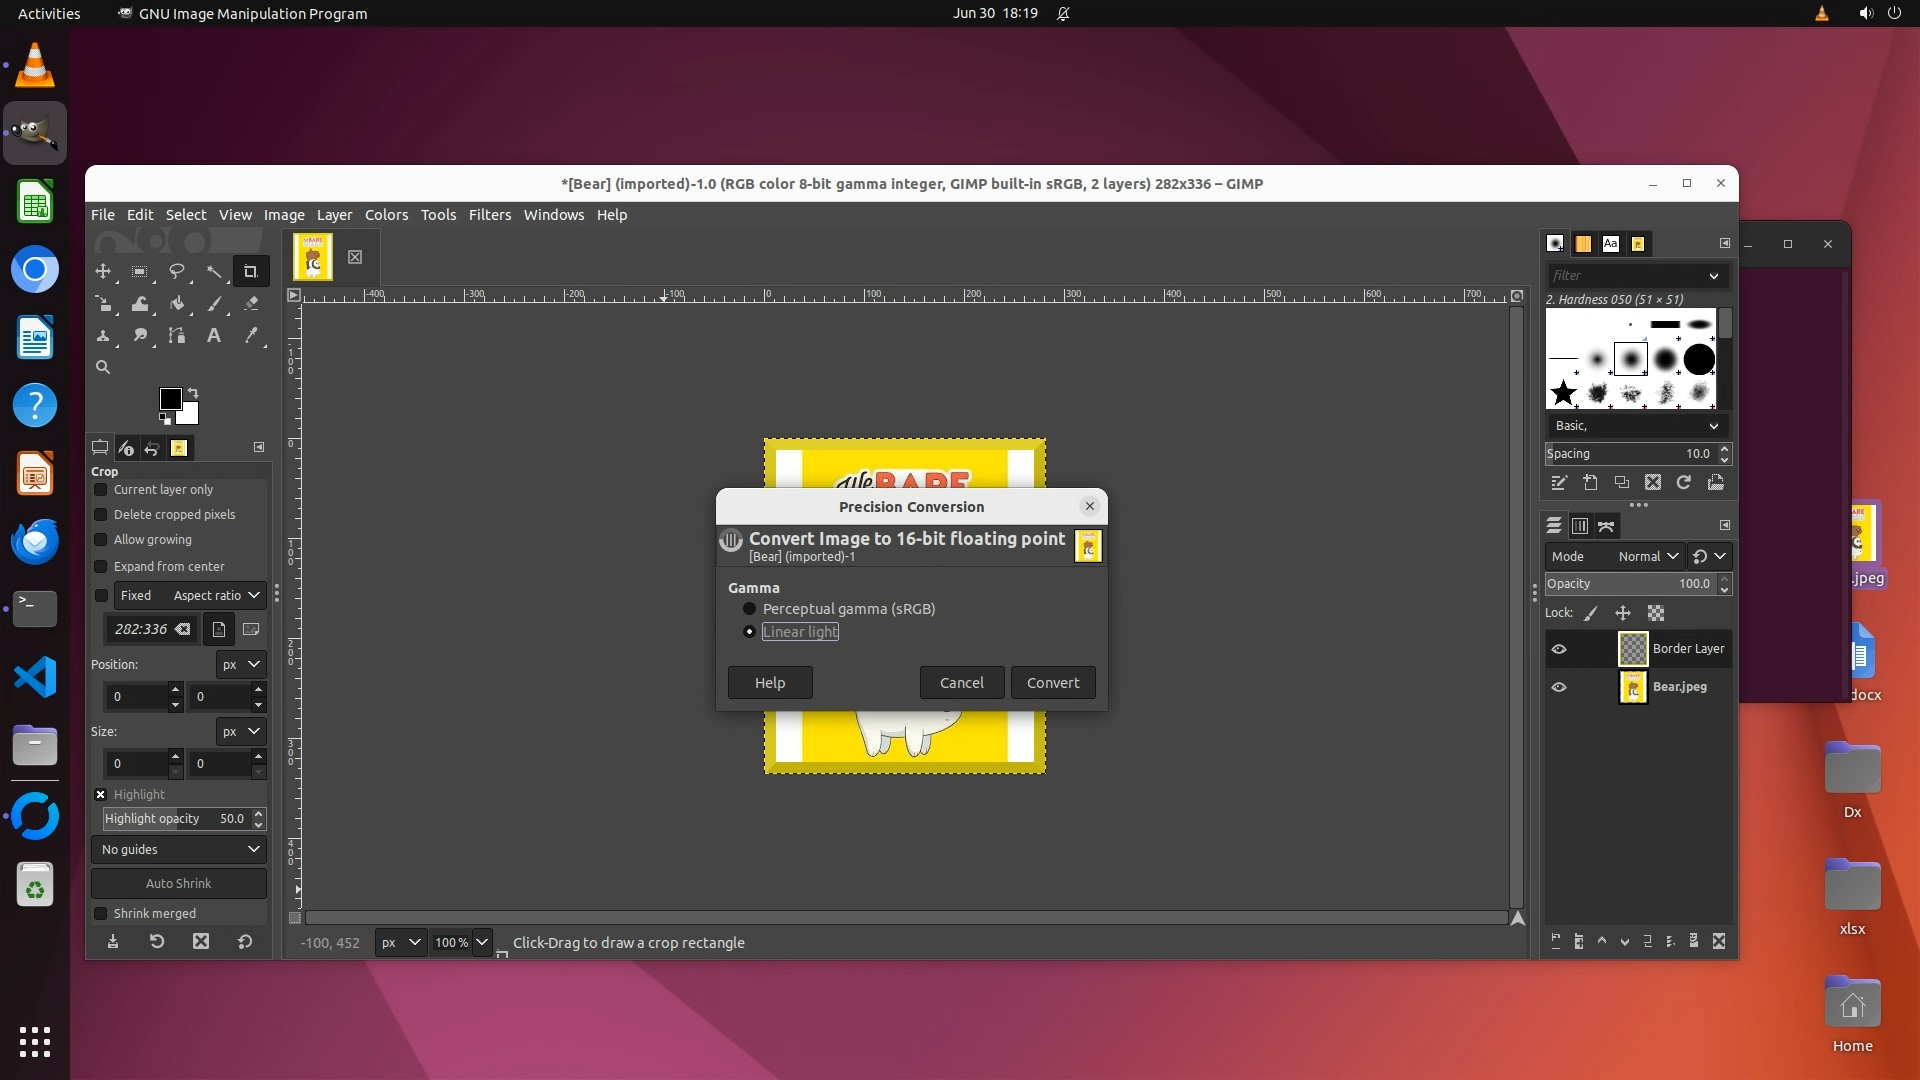
Task: Enable Delete cropped pixels checkbox
Action: [101, 515]
